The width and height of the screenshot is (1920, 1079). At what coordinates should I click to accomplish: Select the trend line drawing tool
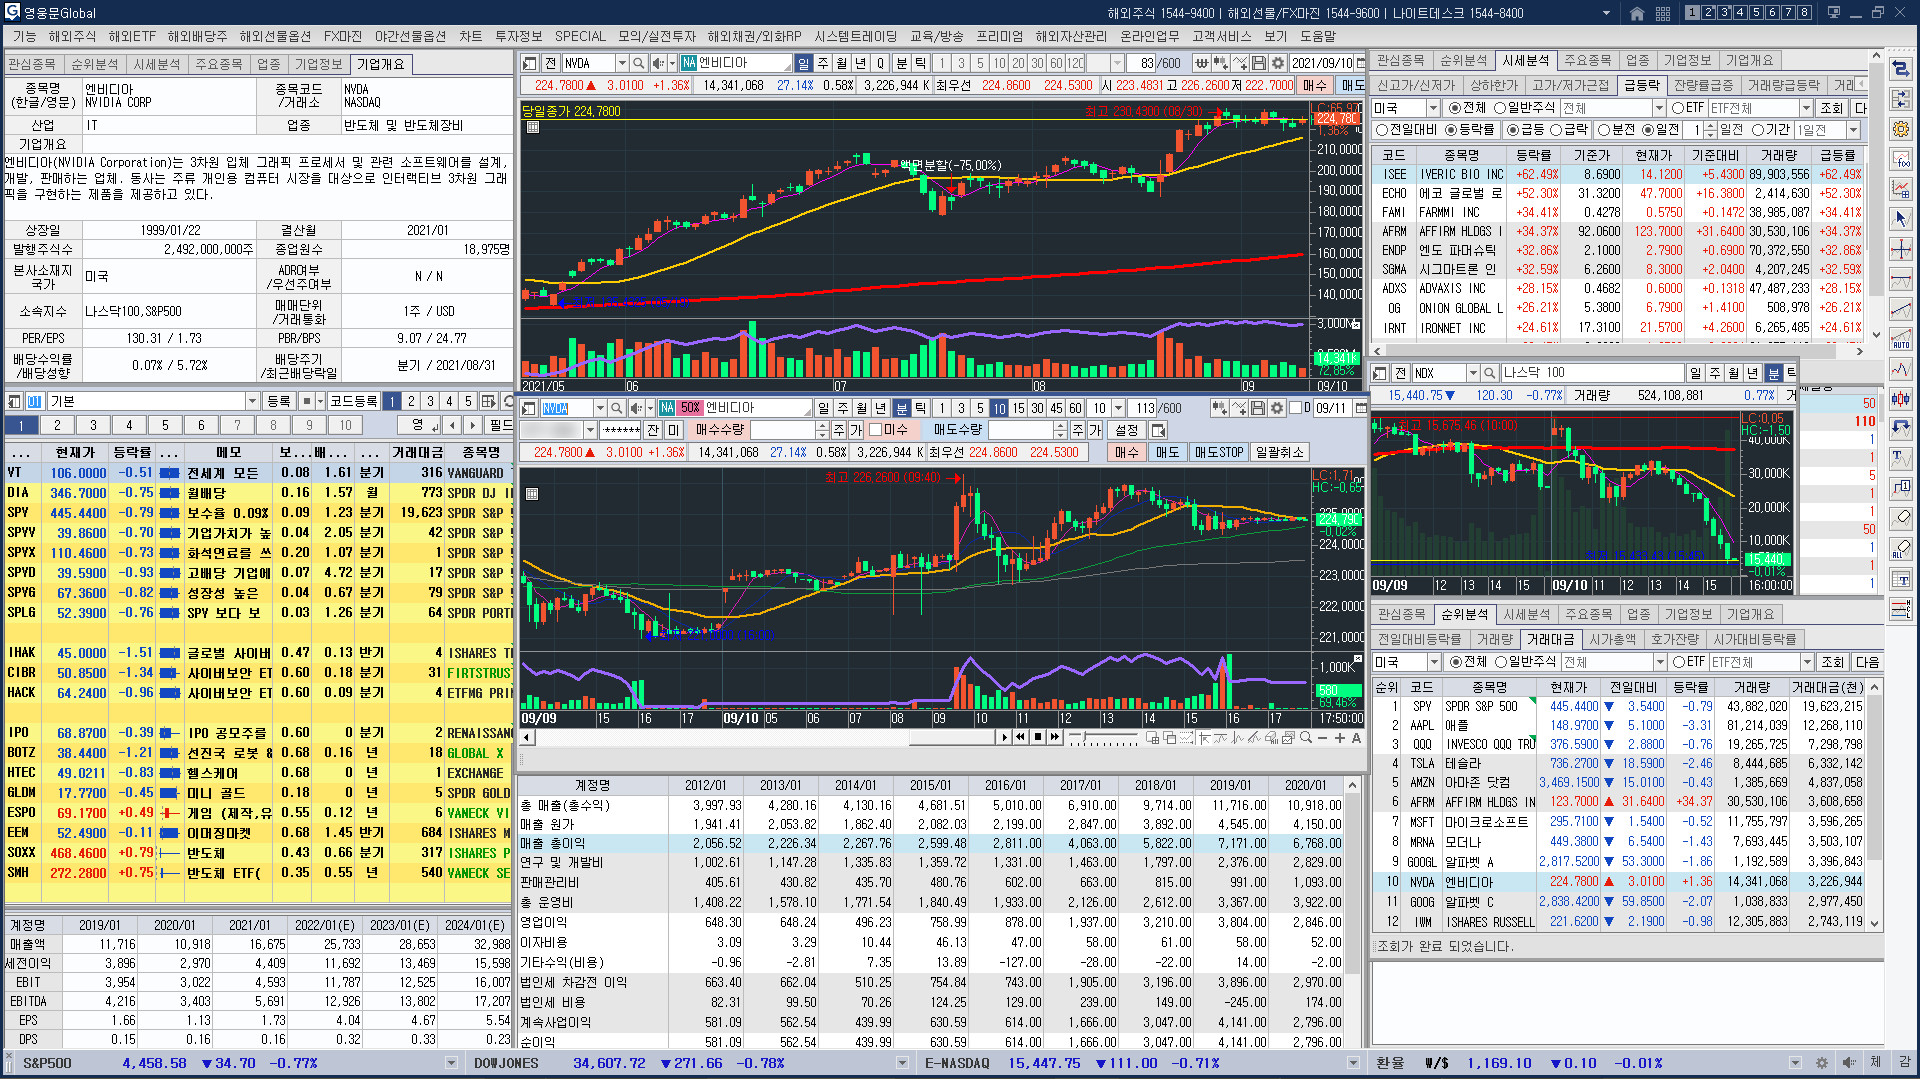1901,309
